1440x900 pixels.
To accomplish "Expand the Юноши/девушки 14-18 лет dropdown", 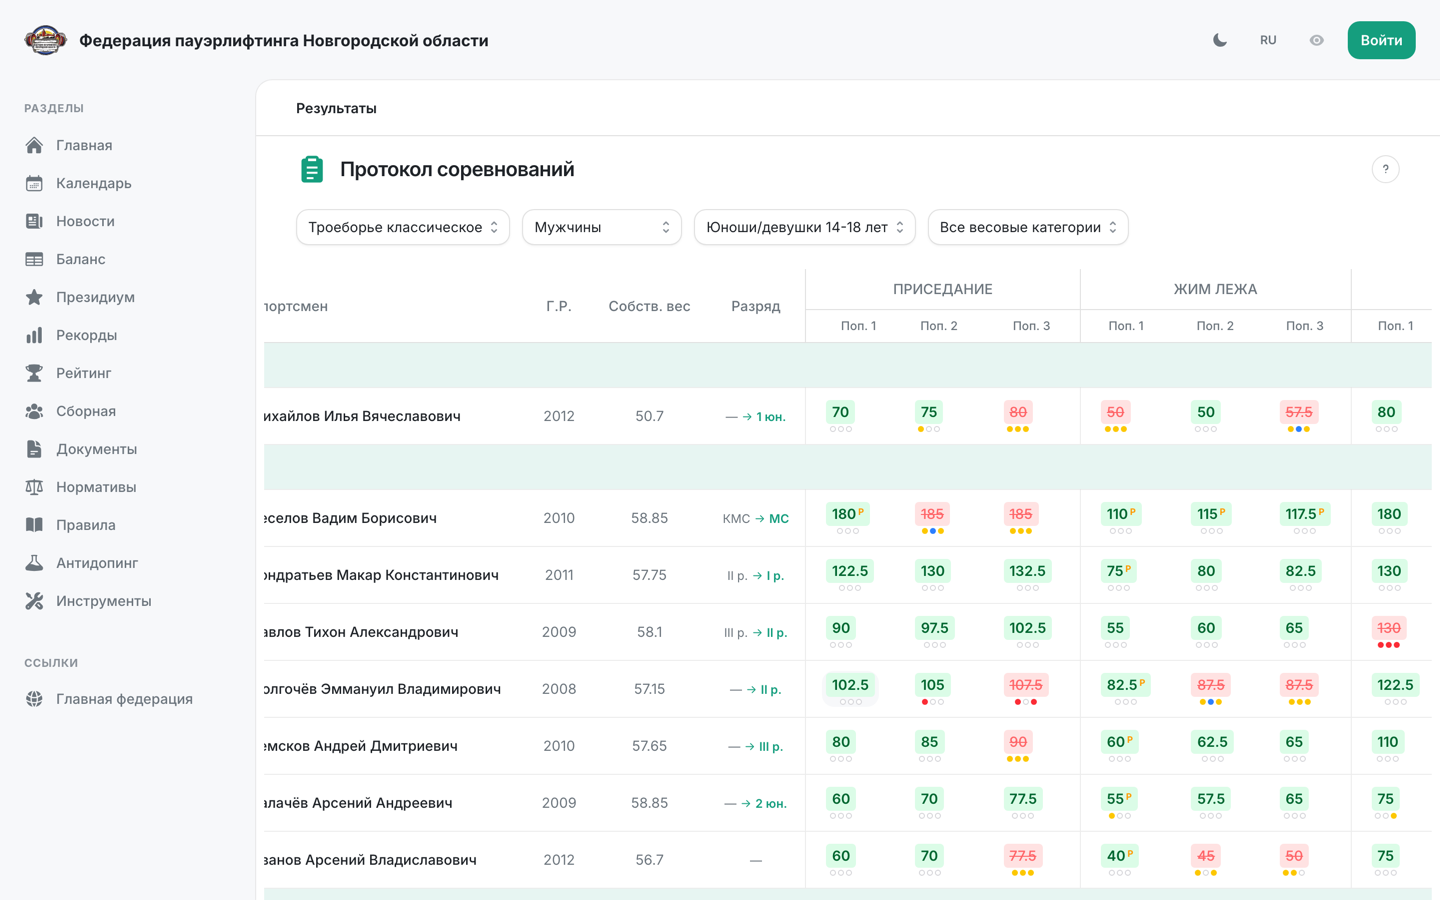I will (805, 227).
